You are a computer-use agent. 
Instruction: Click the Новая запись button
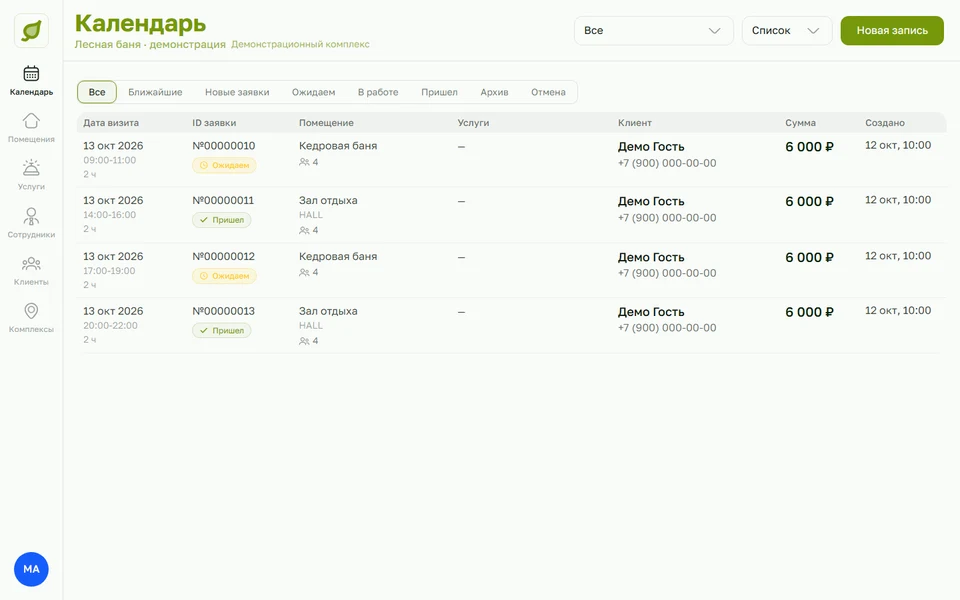click(892, 31)
